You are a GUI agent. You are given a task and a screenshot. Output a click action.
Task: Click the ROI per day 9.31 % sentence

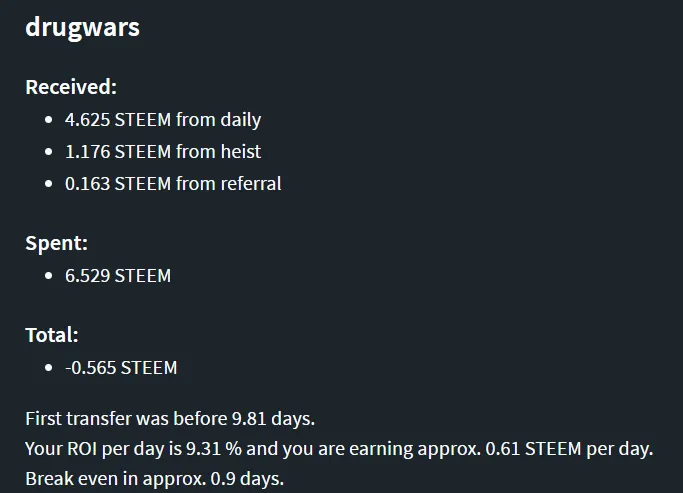(339, 449)
